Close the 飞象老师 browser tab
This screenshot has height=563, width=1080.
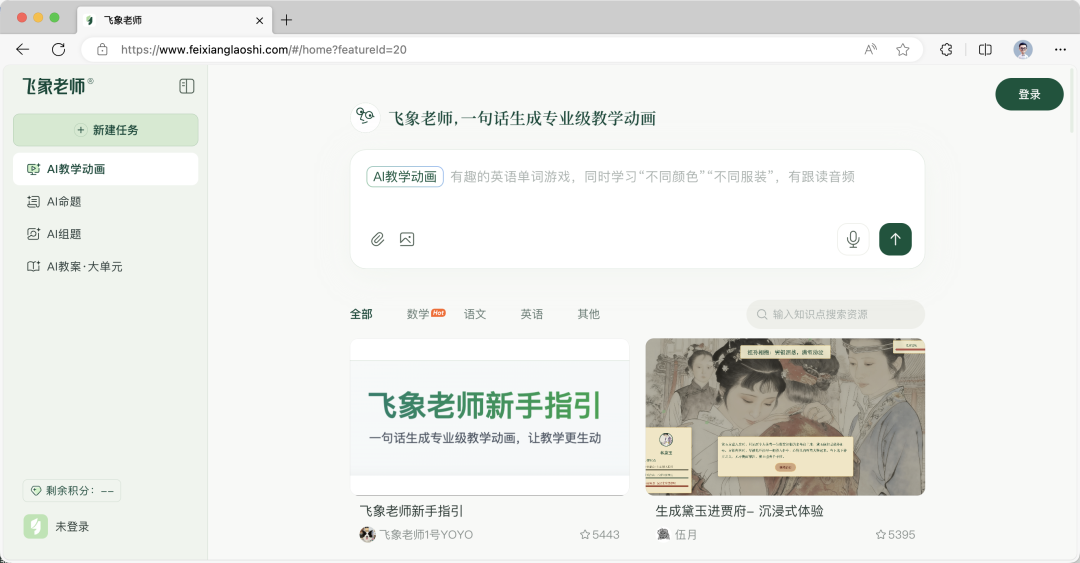pyautogui.click(x=260, y=21)
